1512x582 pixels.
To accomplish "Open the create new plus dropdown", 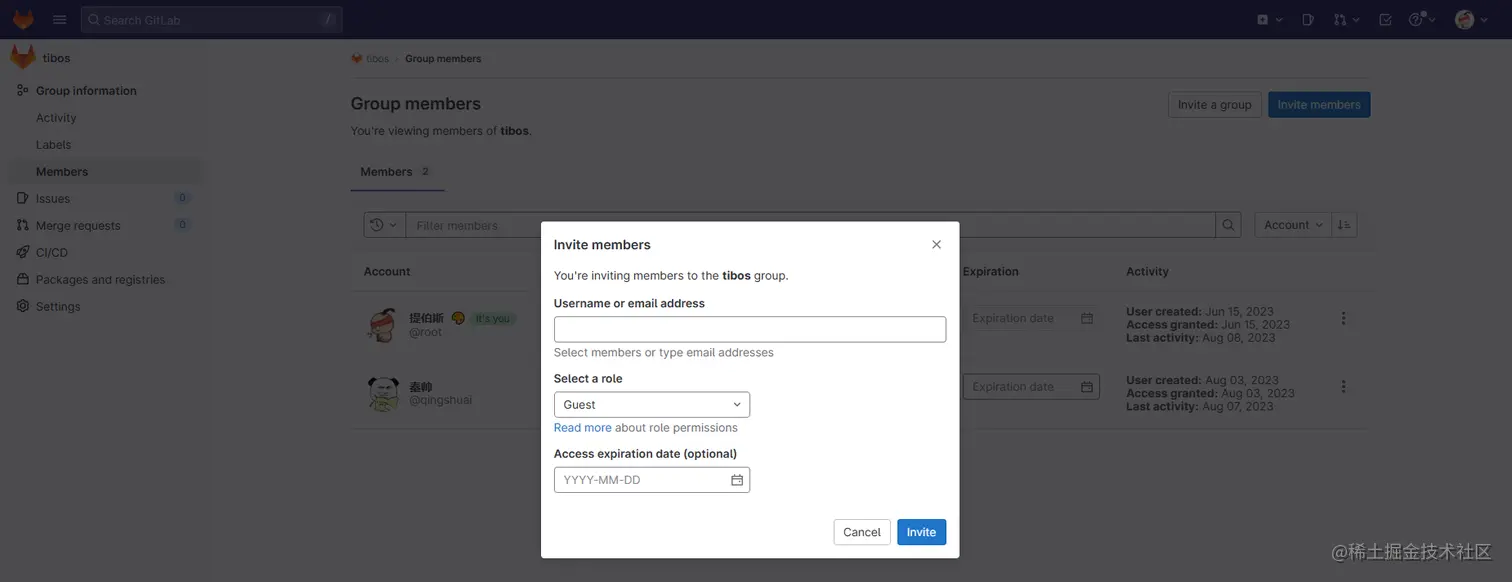I will (x=1269, y=19).
